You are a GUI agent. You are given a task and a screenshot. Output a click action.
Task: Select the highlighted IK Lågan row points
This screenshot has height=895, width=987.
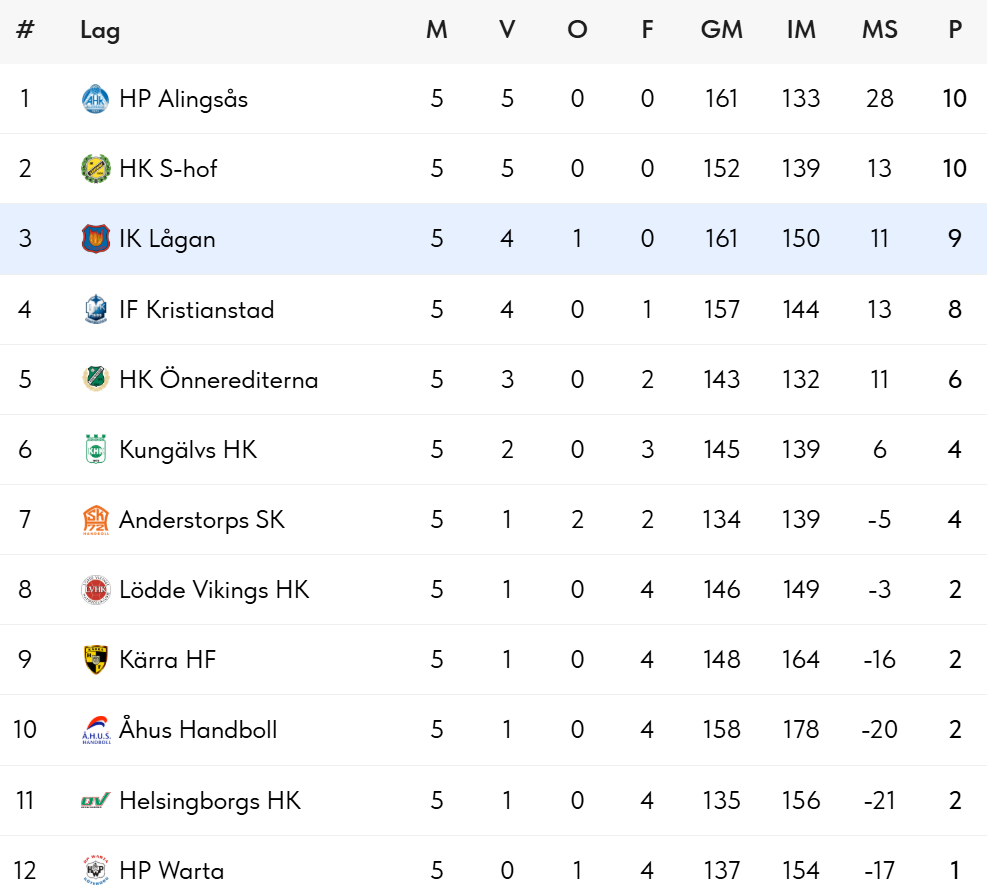955,239
